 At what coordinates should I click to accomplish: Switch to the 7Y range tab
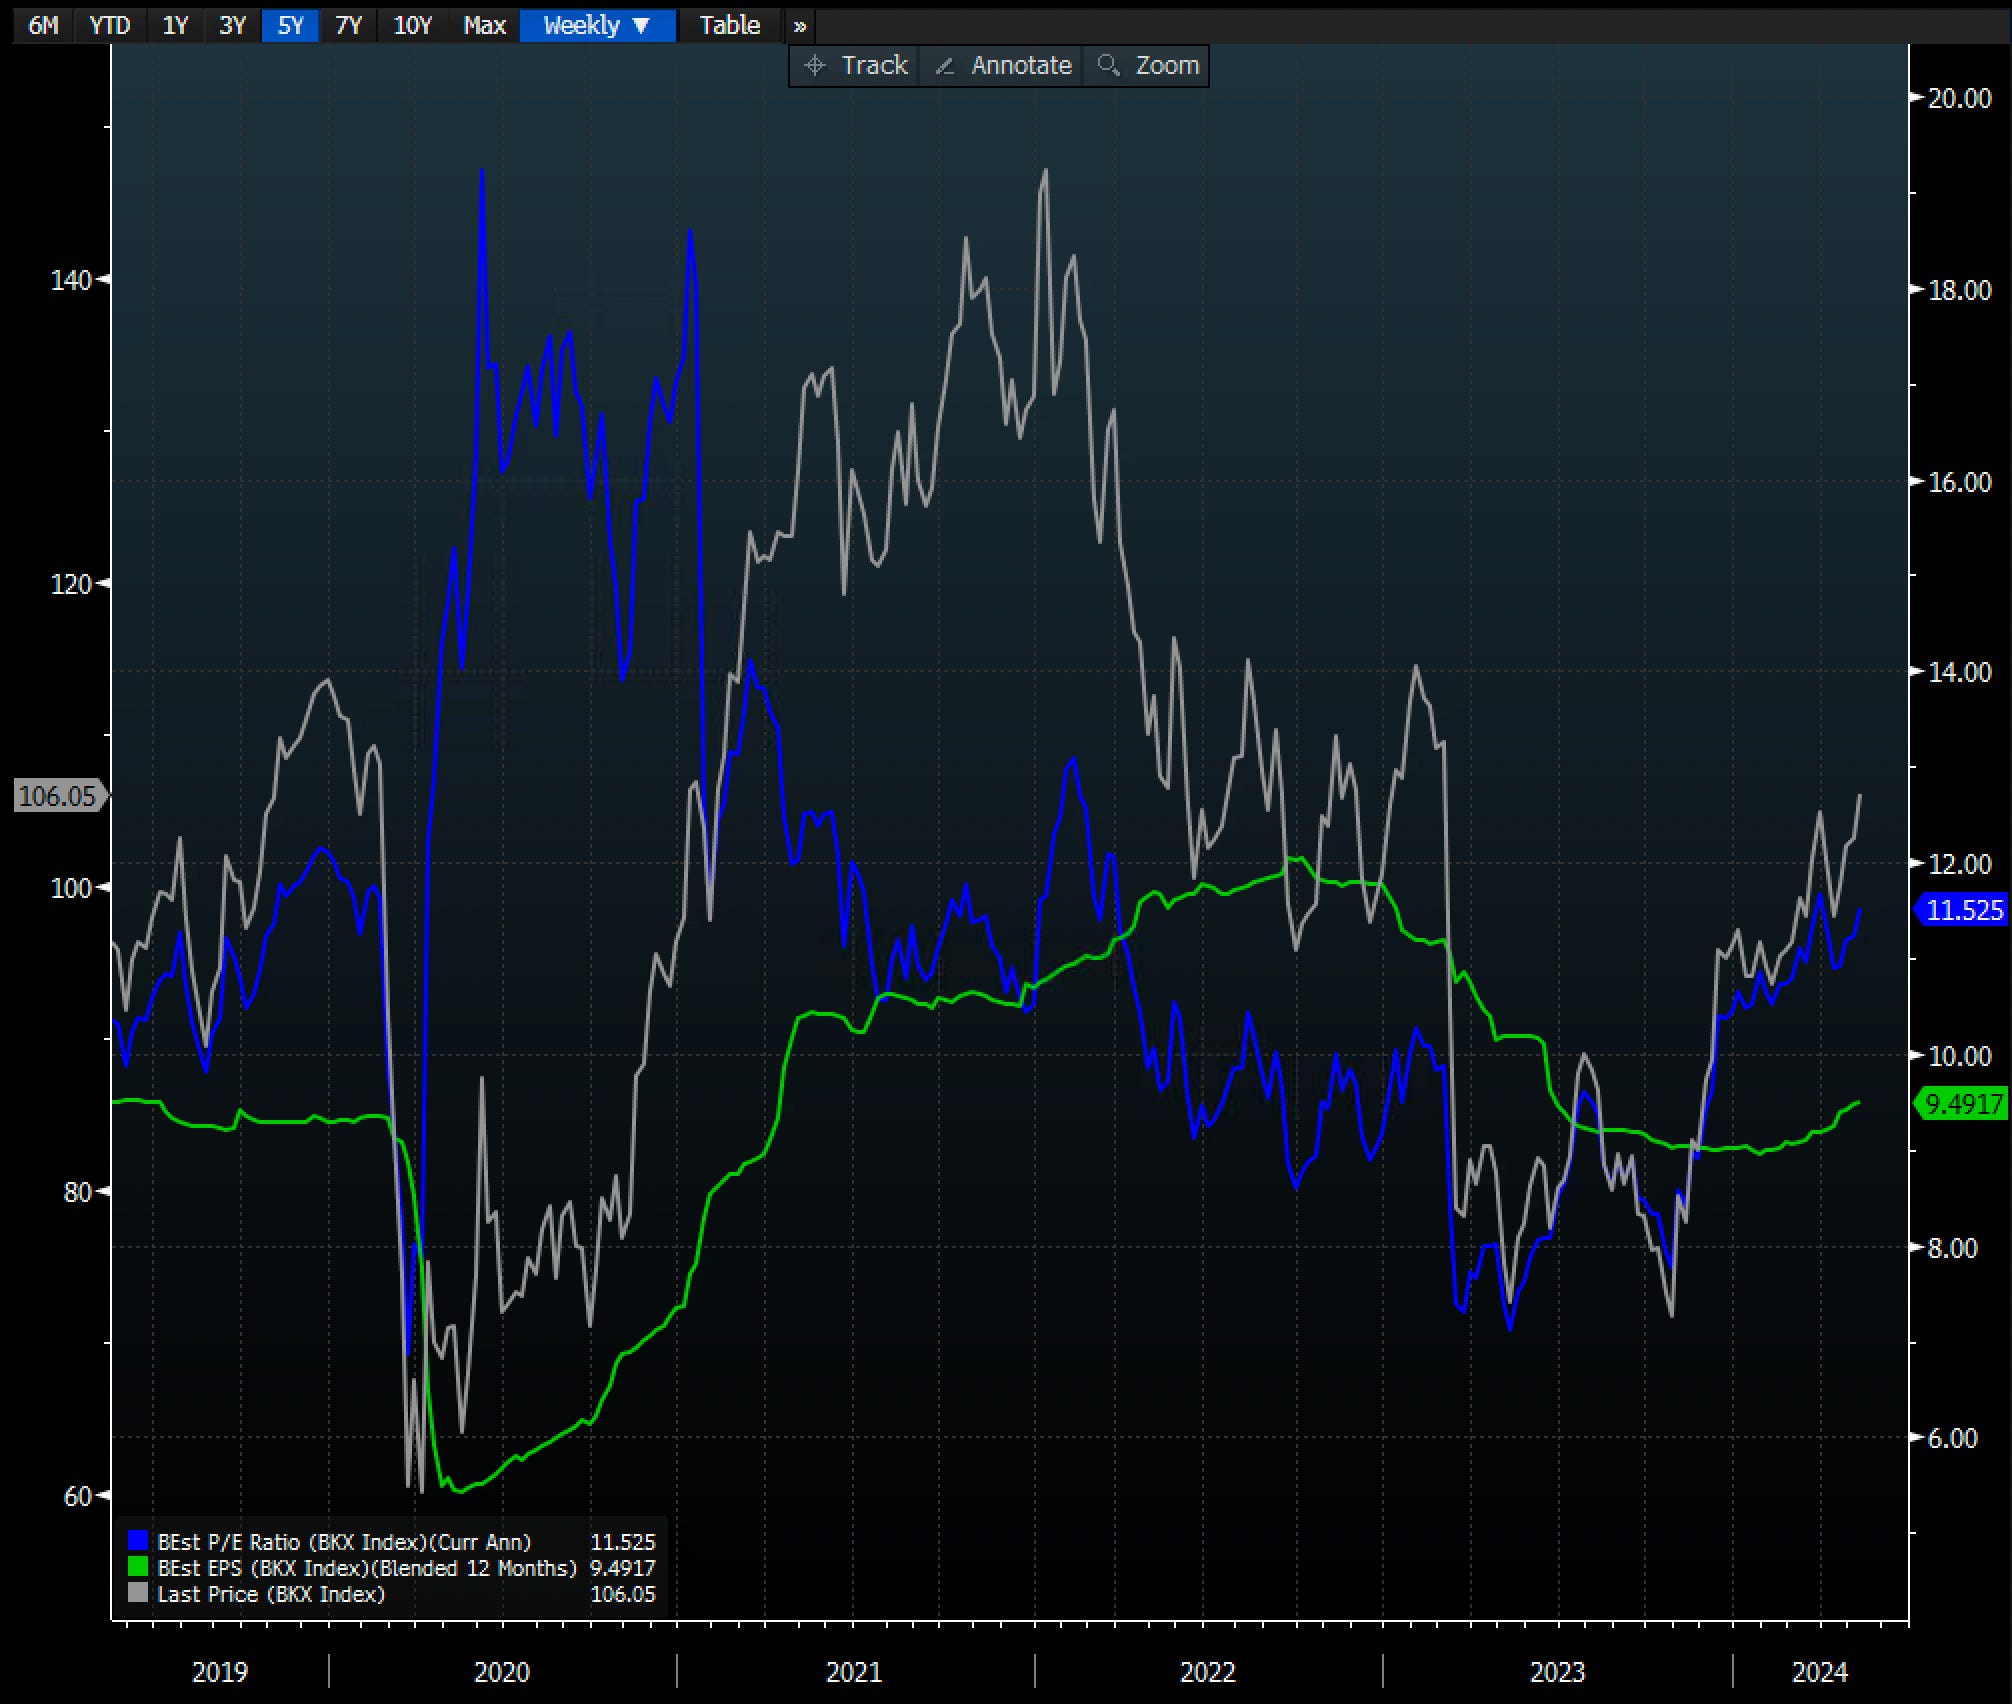(x=348, y=25)
